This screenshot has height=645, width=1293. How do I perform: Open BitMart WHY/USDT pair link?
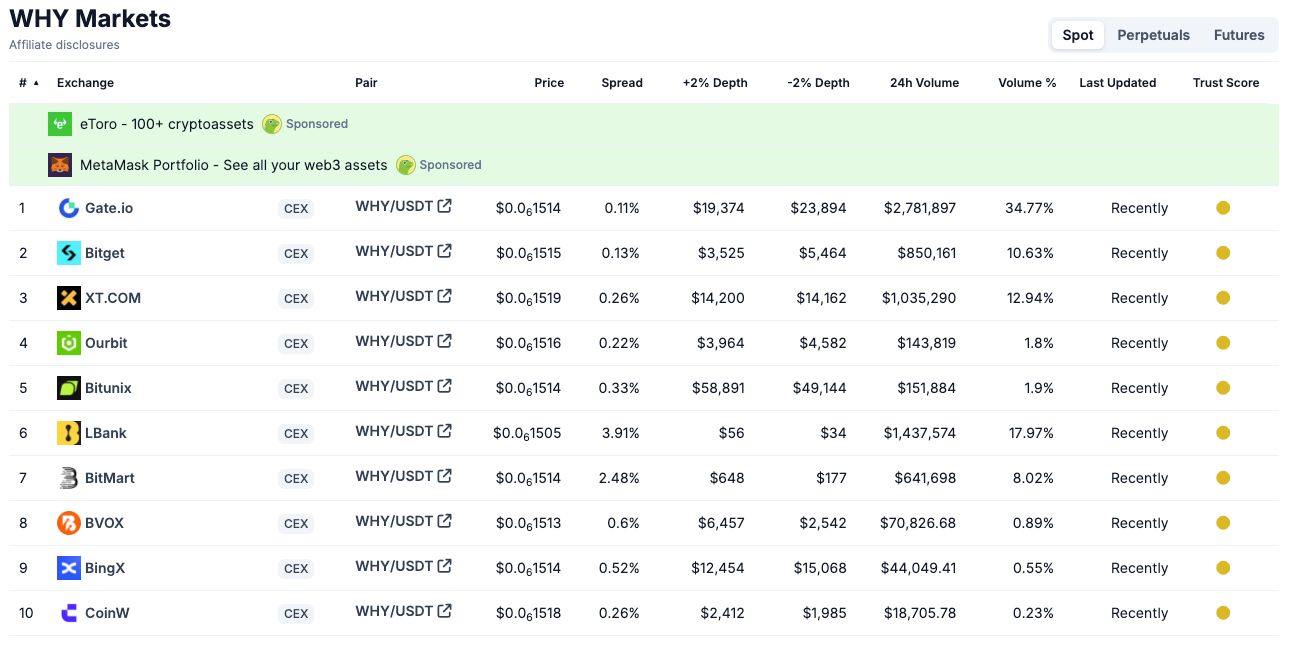coord(394,476)
